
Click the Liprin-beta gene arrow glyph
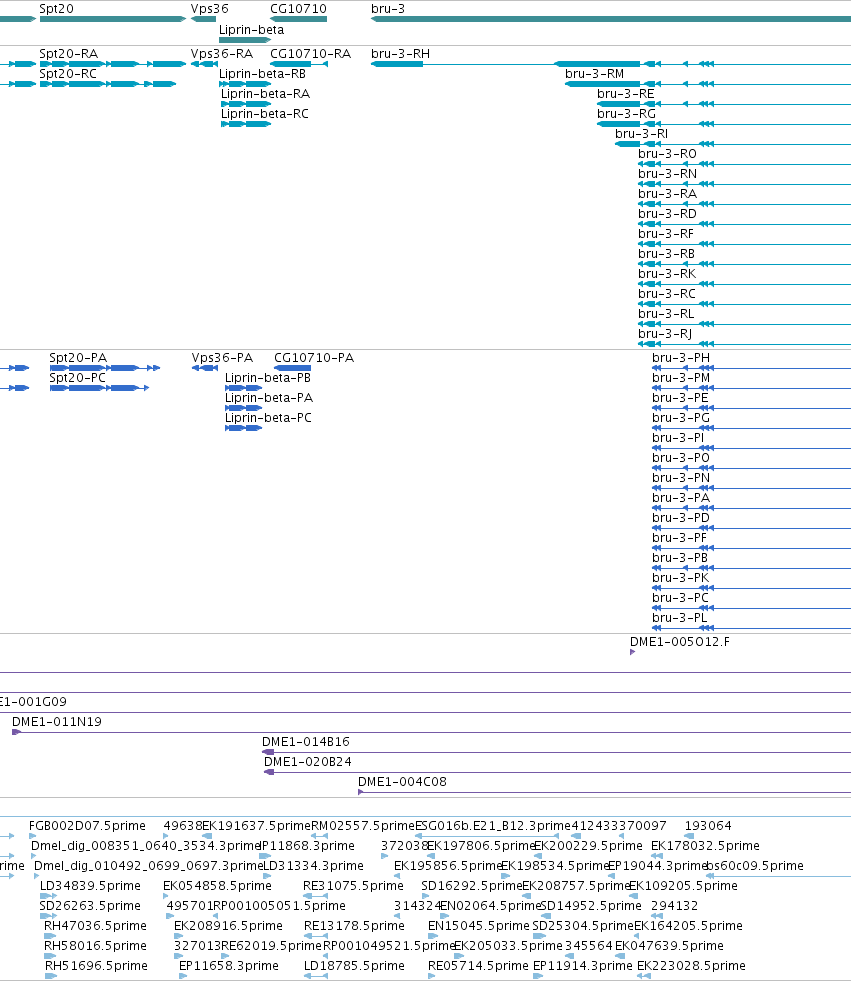[x=245, y=40]
